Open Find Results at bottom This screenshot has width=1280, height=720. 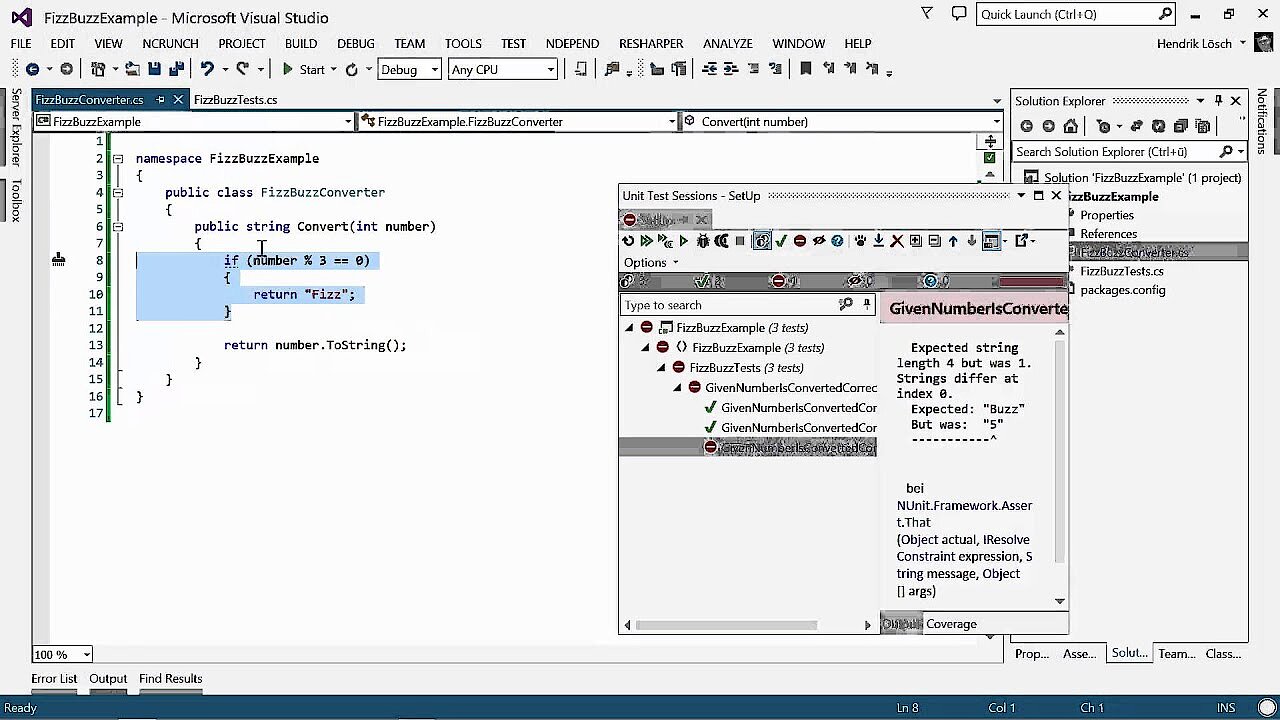tap(170, 678)
